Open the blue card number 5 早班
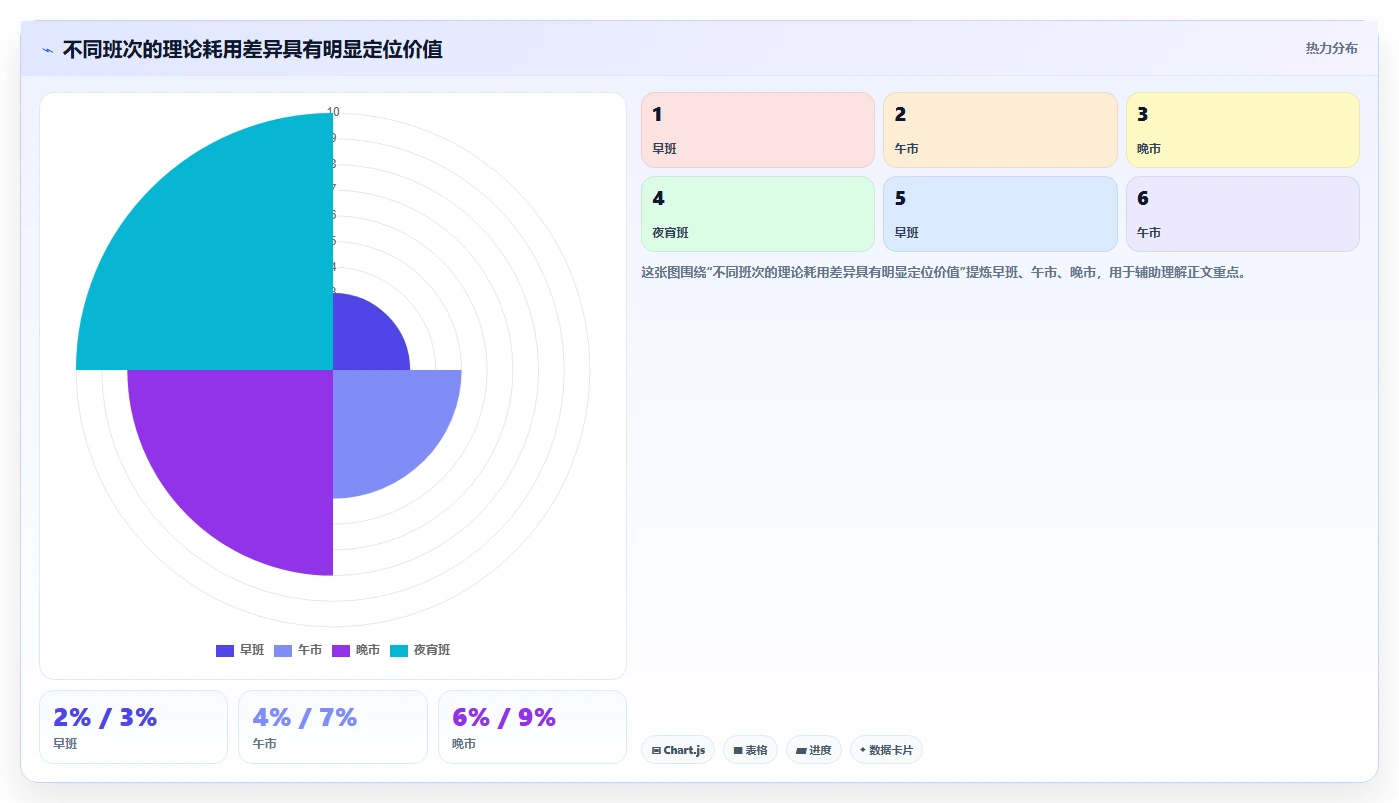 click(x=1000, y=214)
